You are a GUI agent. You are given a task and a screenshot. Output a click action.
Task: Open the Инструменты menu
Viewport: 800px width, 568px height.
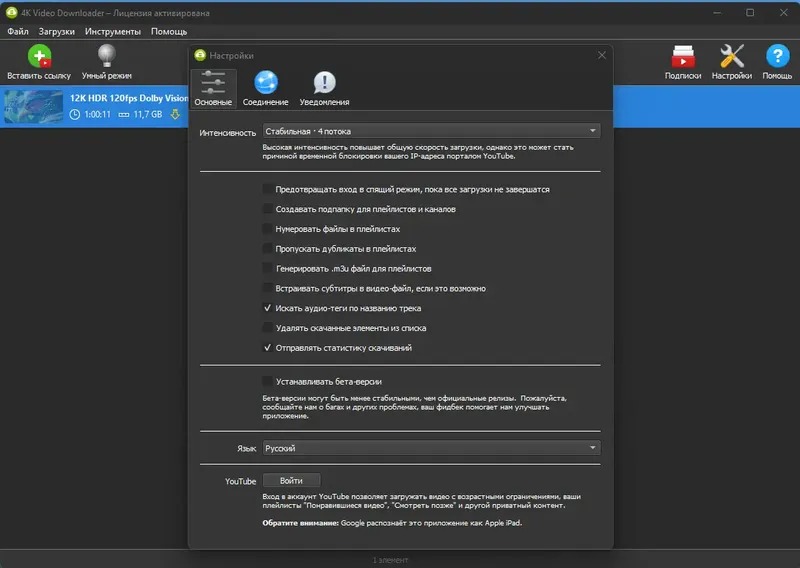113,32
